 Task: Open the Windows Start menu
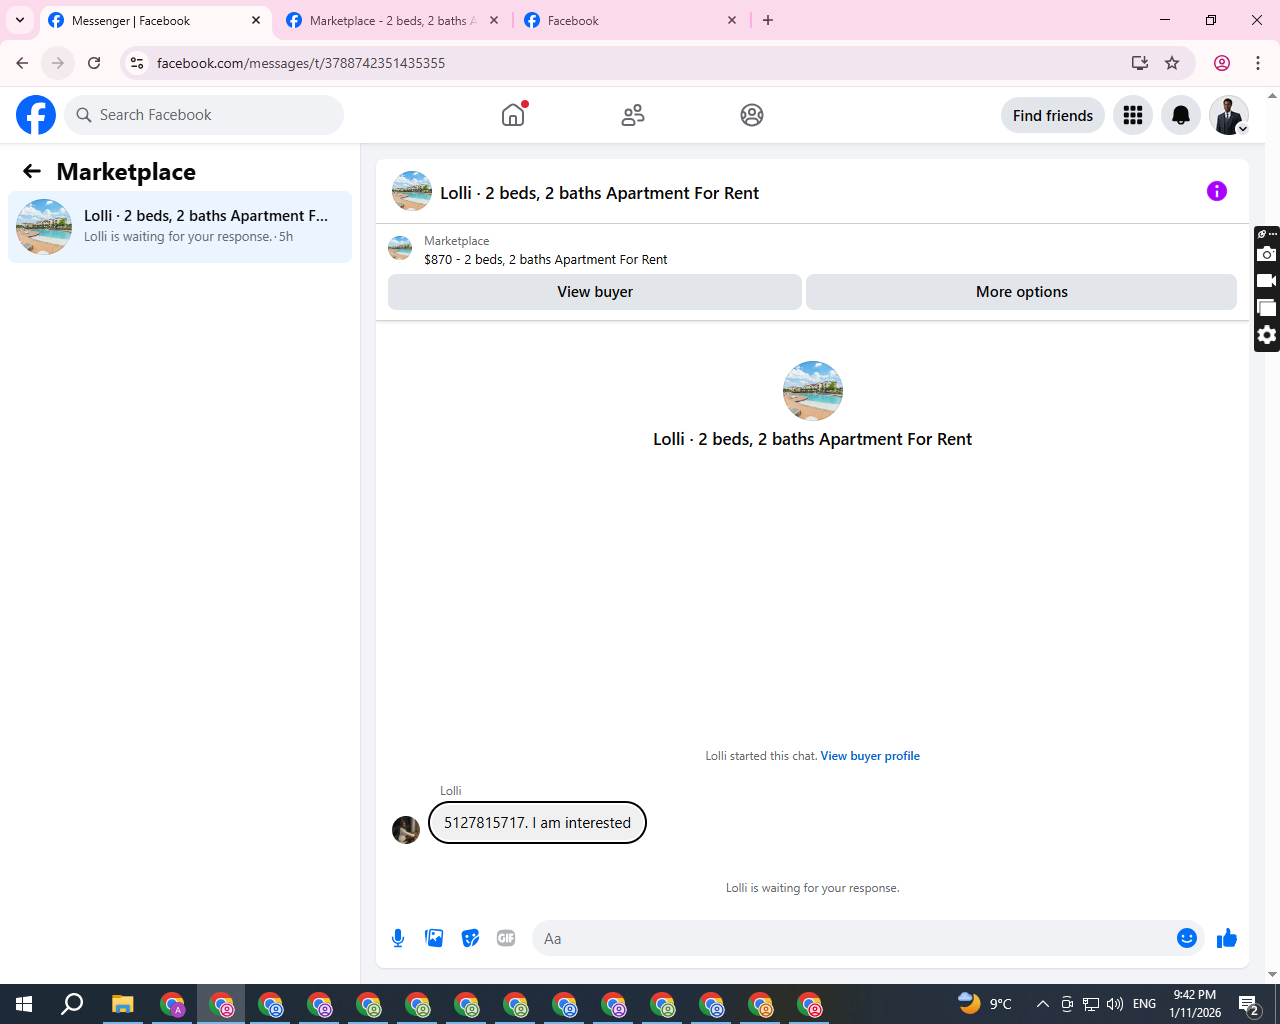tap(24, 1004)
